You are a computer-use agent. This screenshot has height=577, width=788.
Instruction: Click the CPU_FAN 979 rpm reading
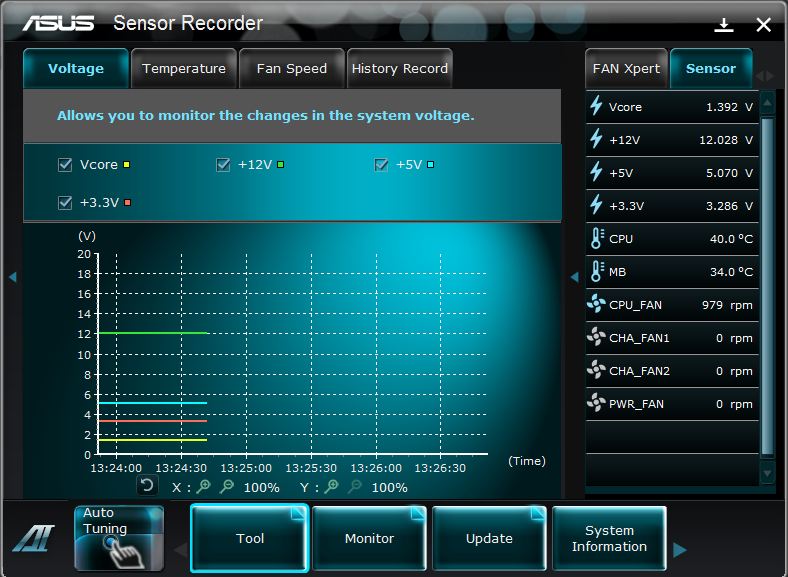727,305
